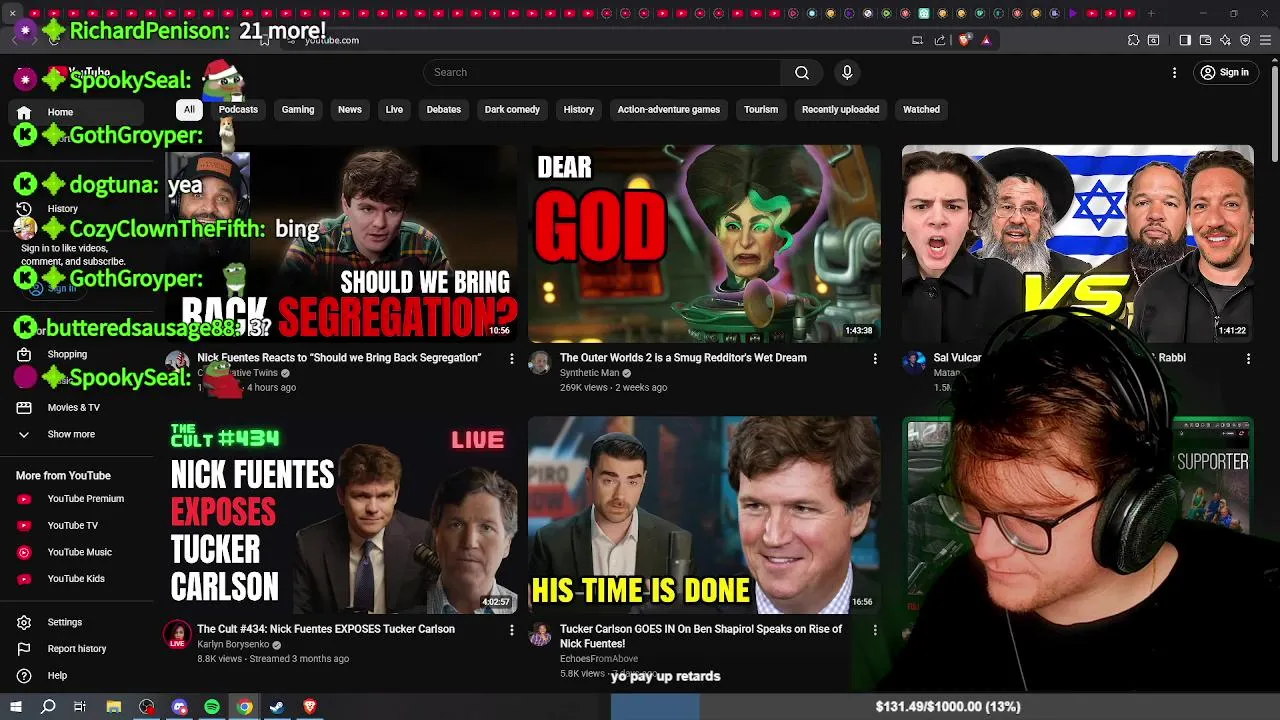Open the Brave VPN shield icon
Screen dimensions: 1280x720
1246,40
